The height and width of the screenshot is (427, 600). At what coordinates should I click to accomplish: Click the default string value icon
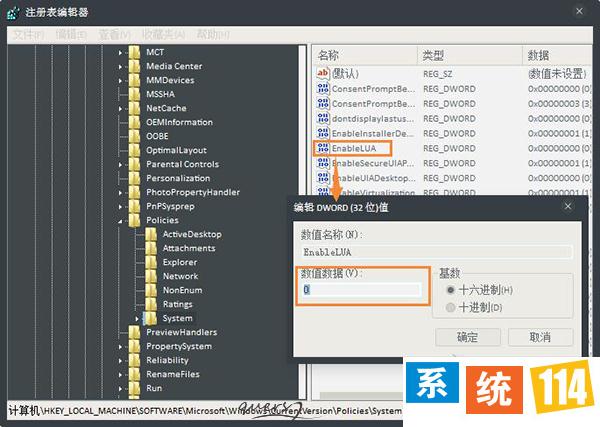tap(323, 73)
